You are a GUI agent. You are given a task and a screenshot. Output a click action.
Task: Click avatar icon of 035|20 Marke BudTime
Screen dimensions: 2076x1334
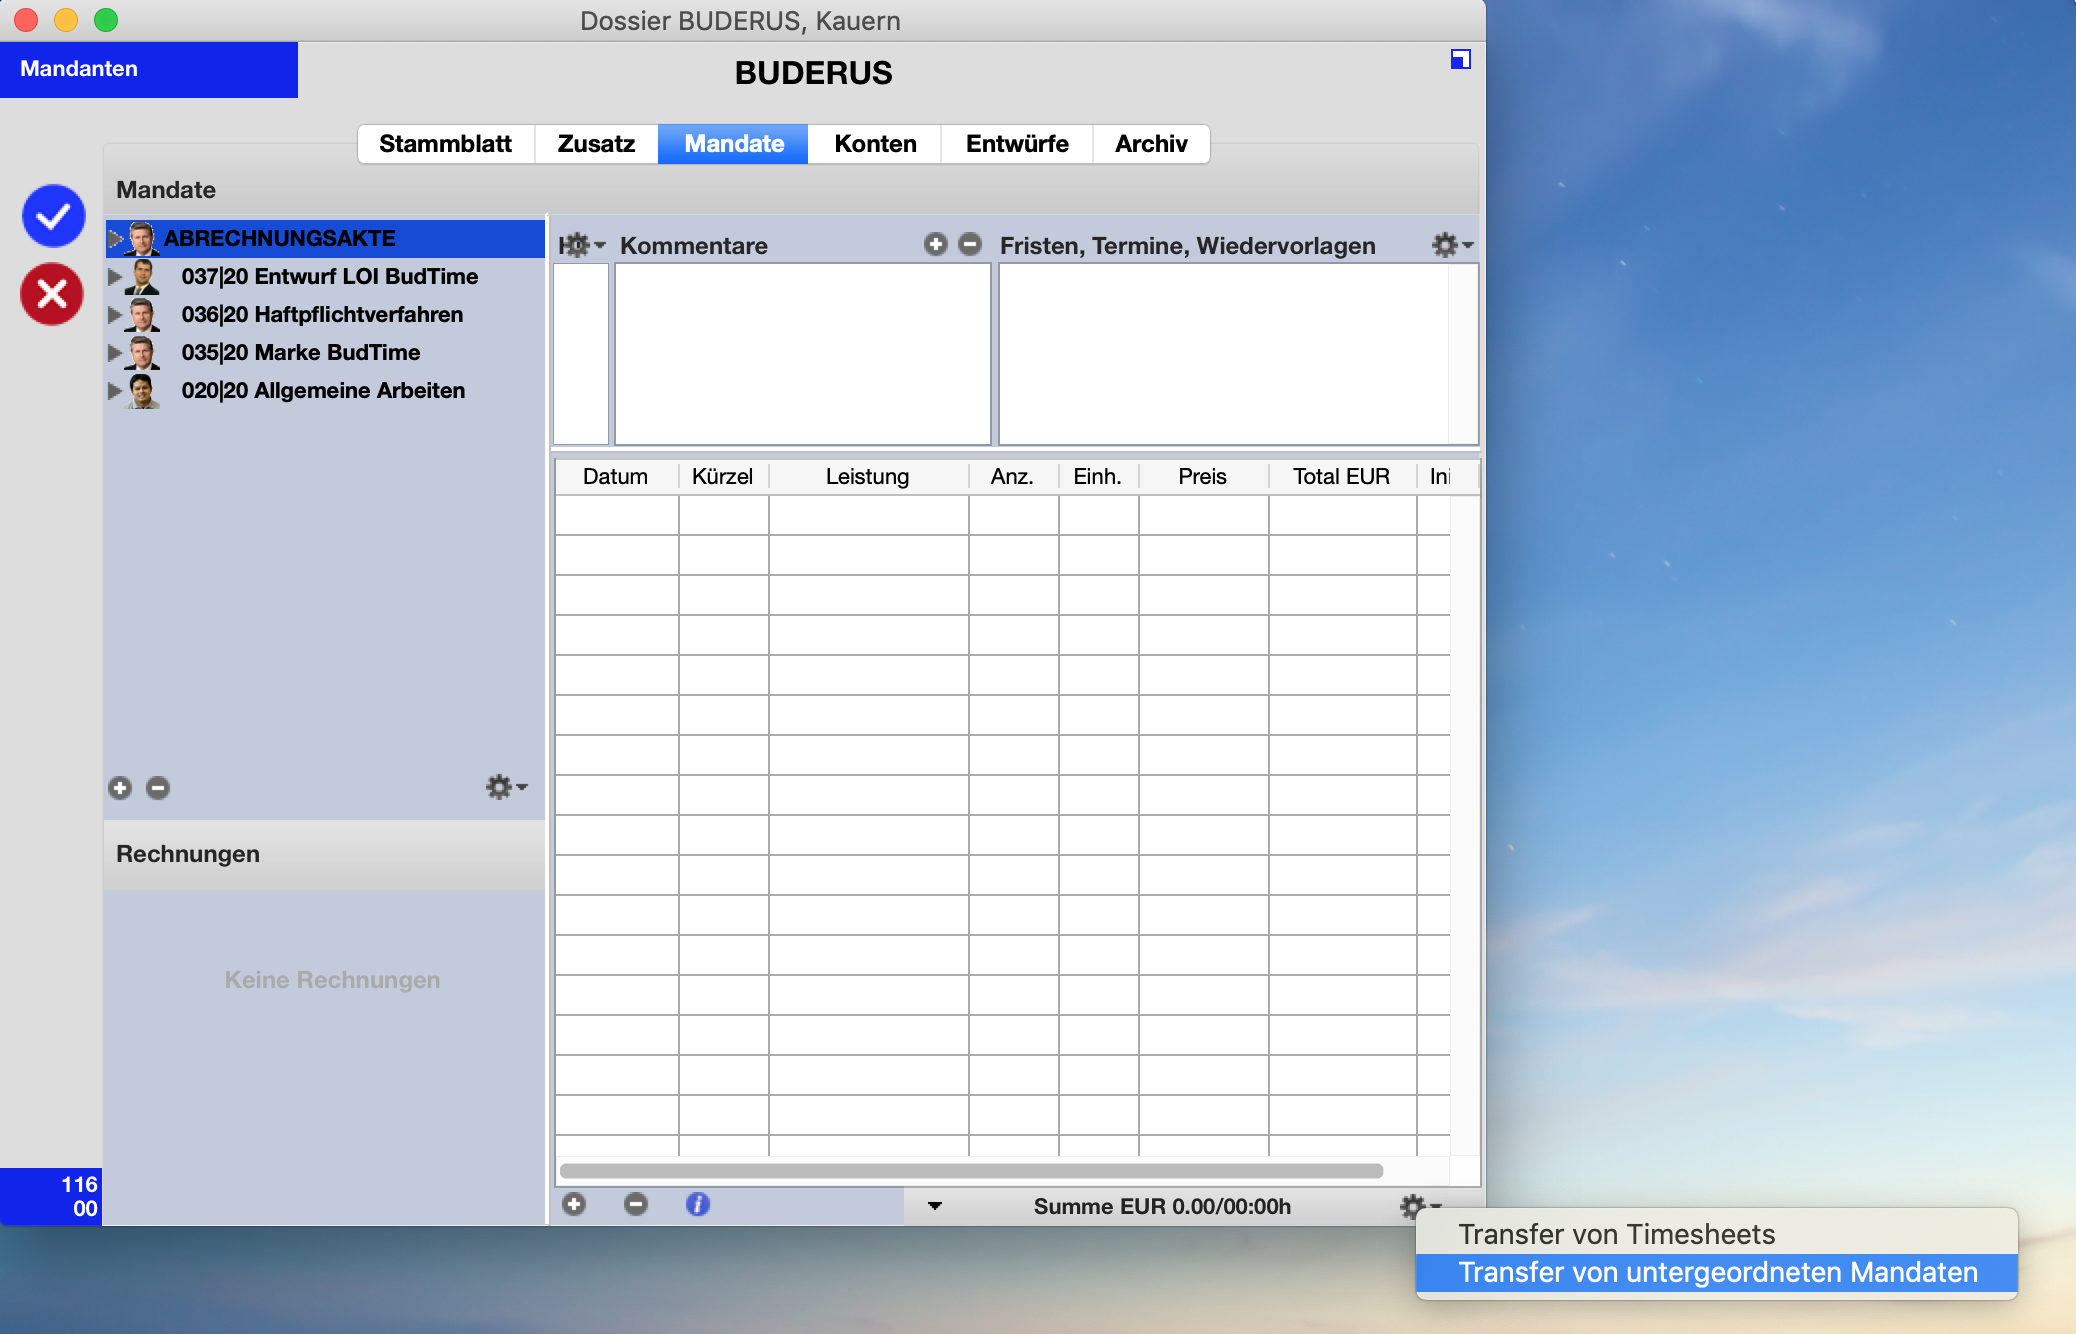142,353
